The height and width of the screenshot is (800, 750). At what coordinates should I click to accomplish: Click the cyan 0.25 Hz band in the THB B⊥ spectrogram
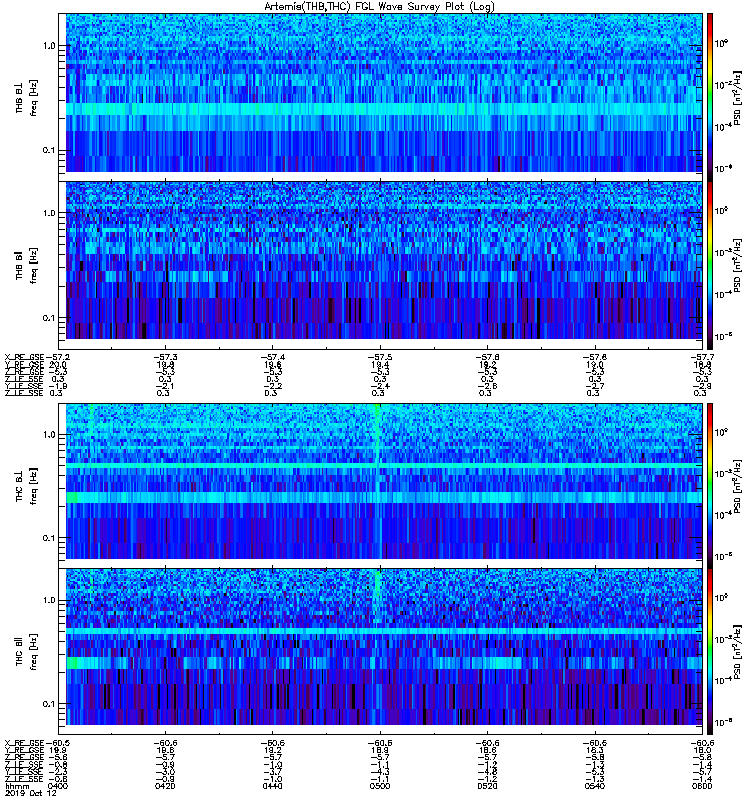coord(384,109)
